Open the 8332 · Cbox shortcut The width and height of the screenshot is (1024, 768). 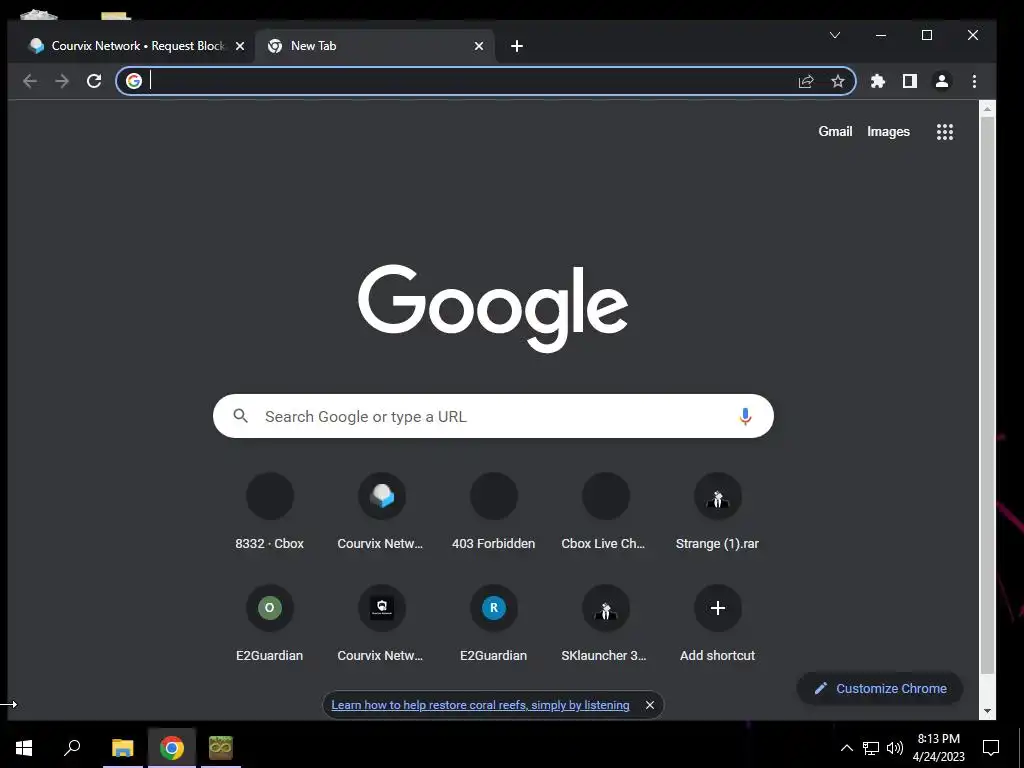coord(270,513)
